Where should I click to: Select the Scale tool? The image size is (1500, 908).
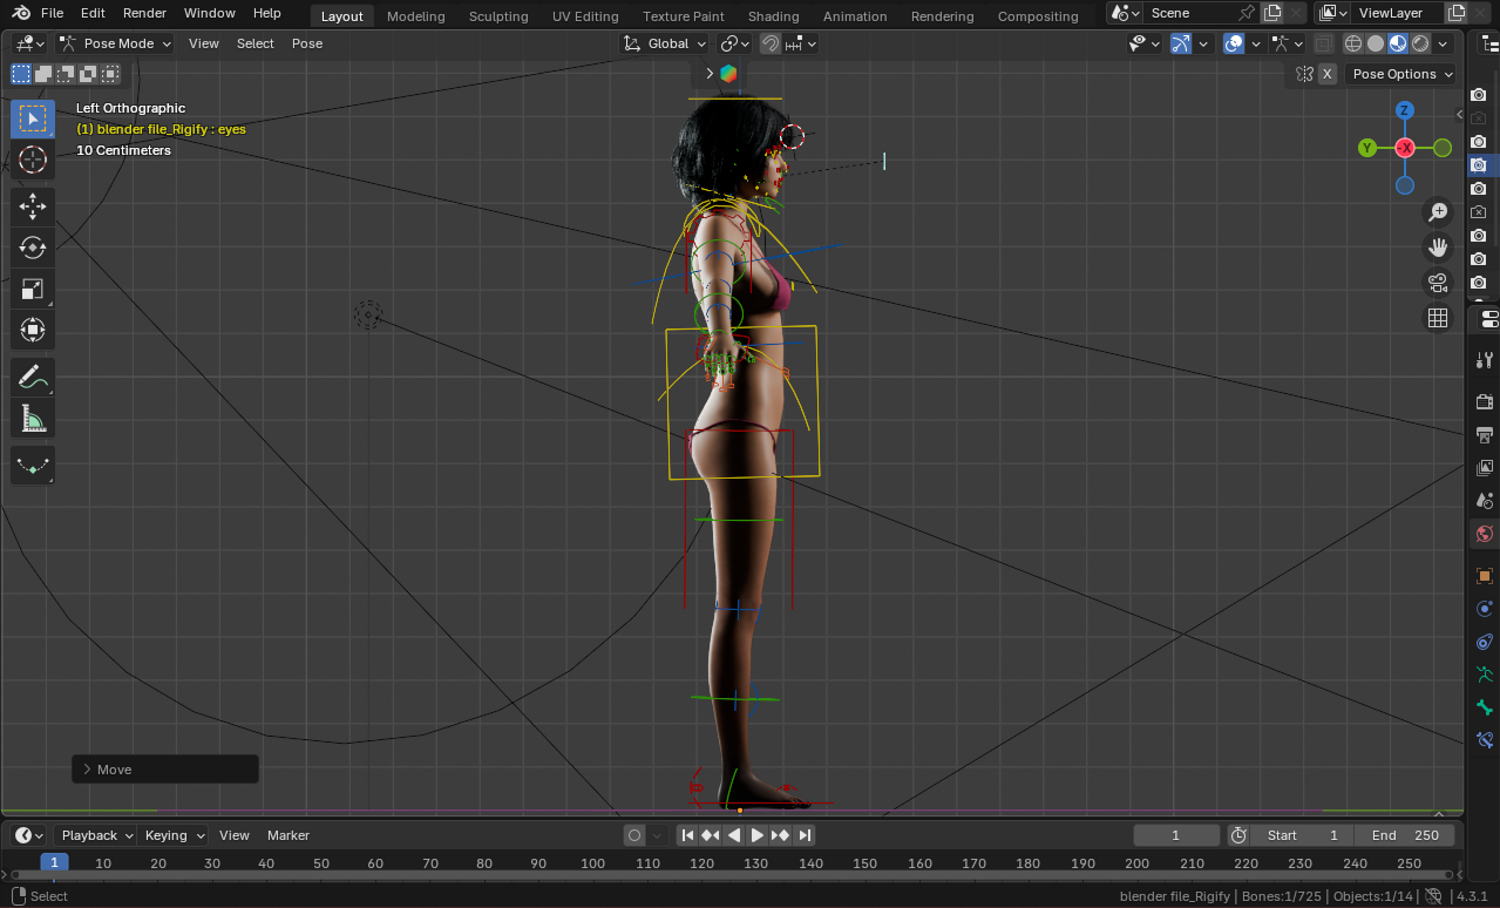coord(32,289)
